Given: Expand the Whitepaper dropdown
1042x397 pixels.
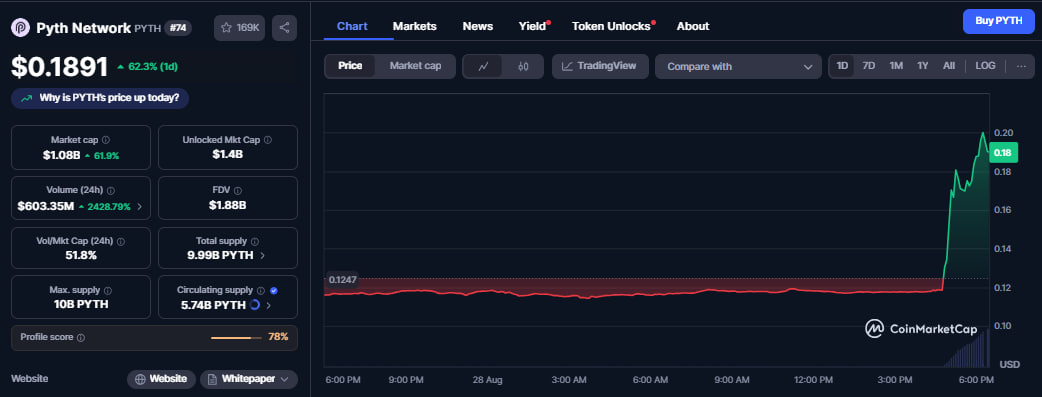Looking at the screenshot, I should [249, 379].
